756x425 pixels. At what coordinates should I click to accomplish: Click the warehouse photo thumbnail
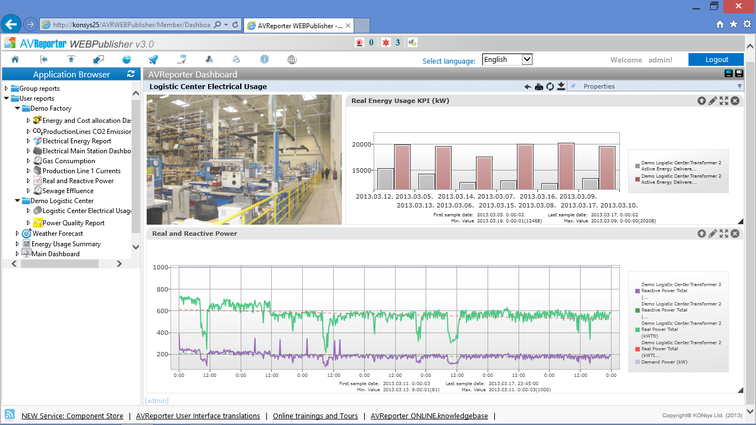coord(244,160)
